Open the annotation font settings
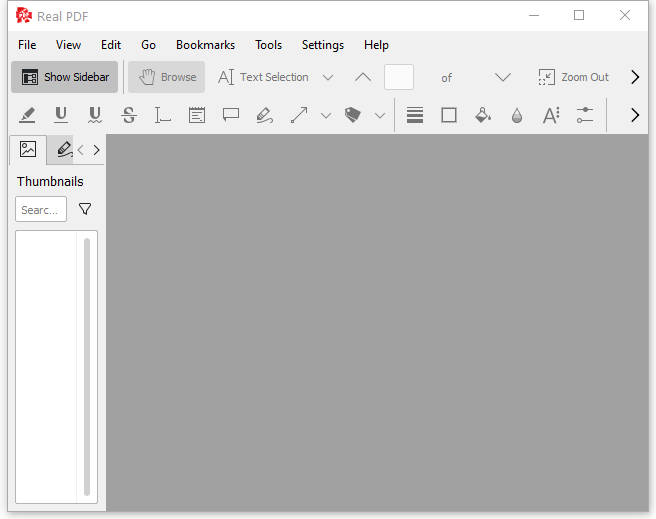The height and width of the screenshot is (519, 656). tap(551, 115)
